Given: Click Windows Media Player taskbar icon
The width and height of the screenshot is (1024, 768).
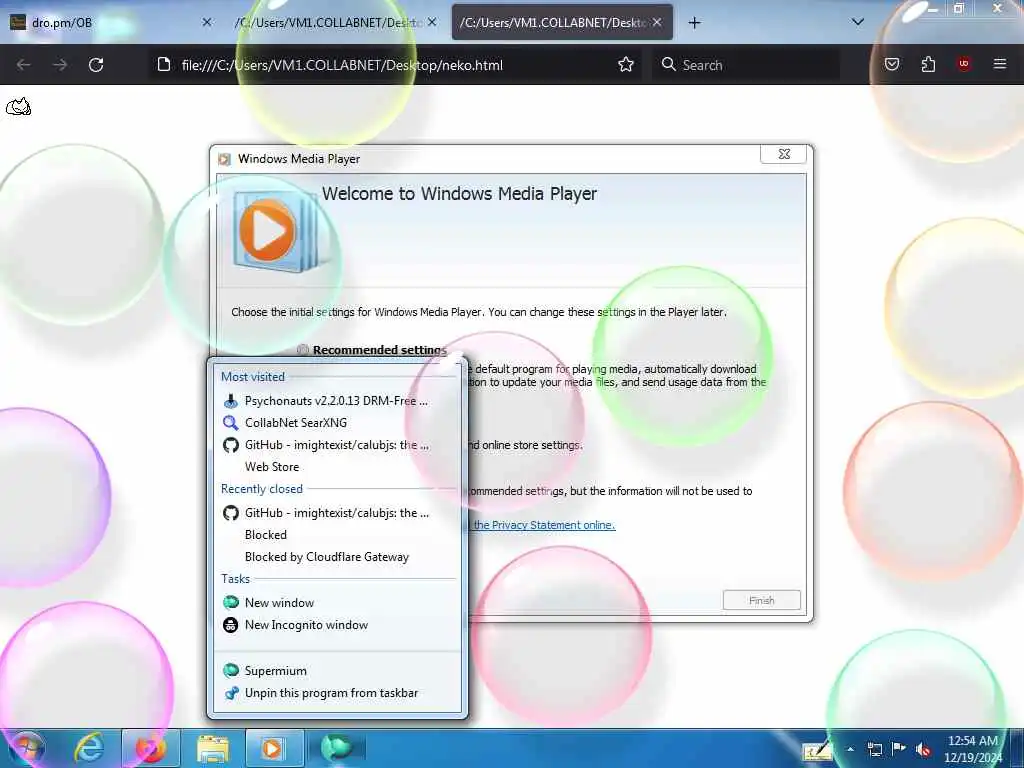Looking at the screenshot, I should click(273, 748).
